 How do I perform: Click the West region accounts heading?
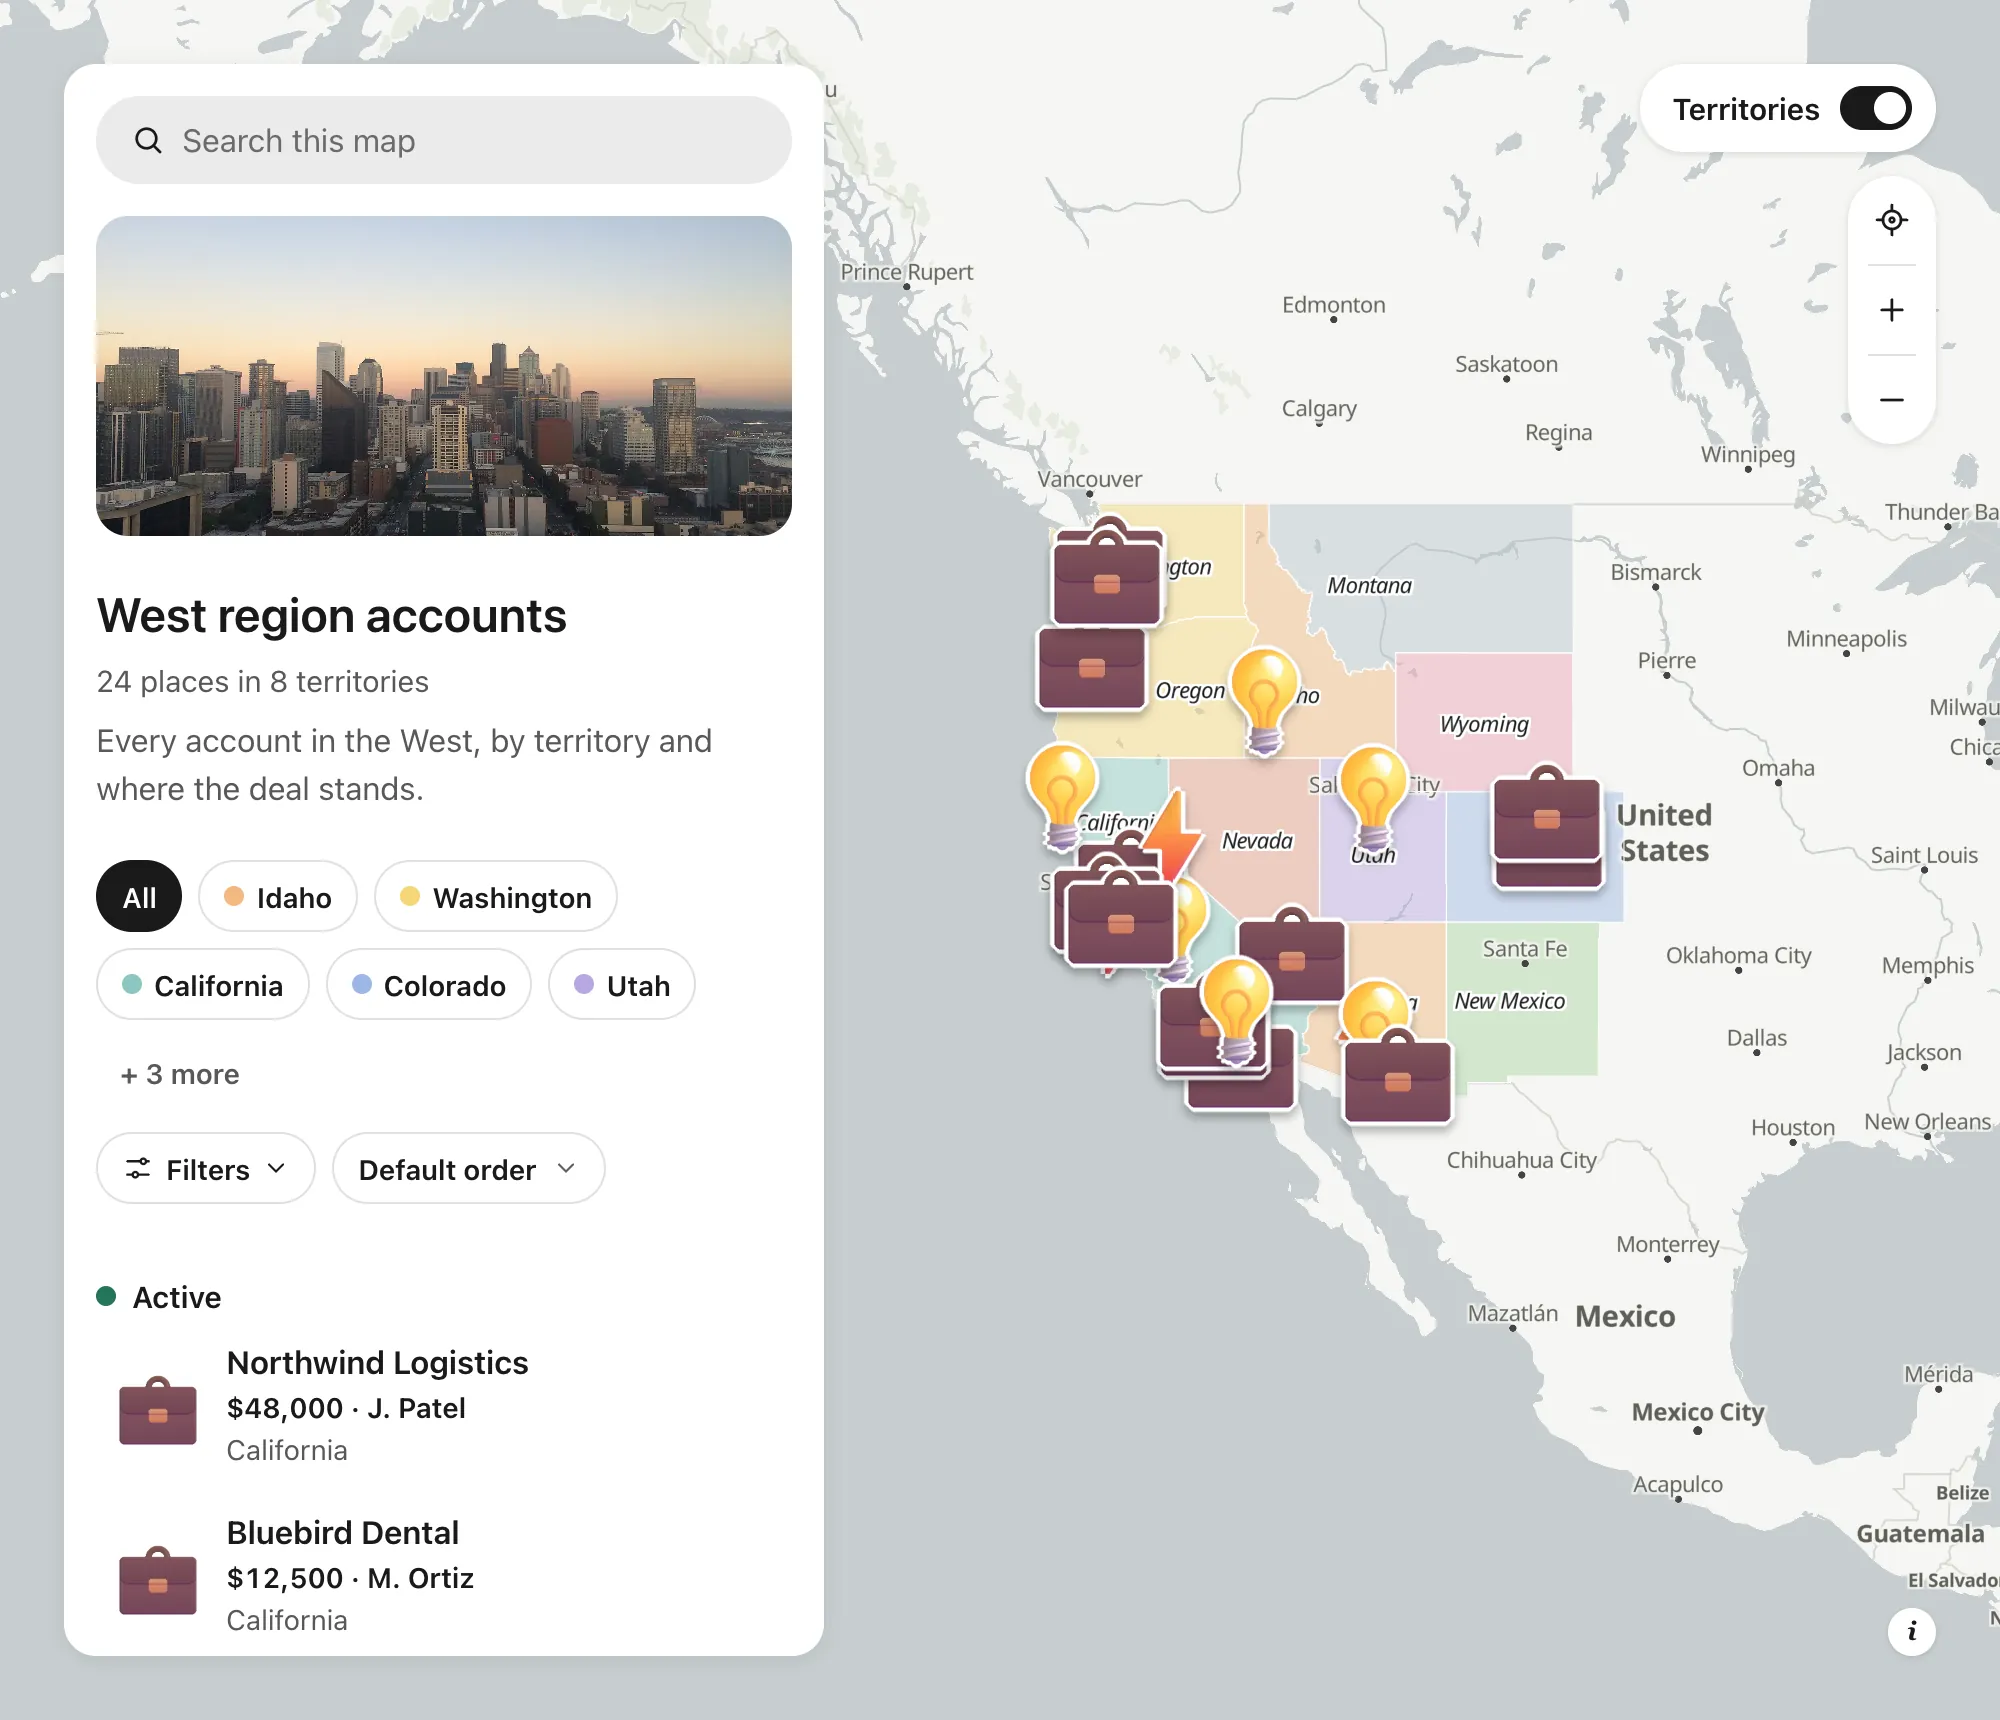[x=332, y=616]
